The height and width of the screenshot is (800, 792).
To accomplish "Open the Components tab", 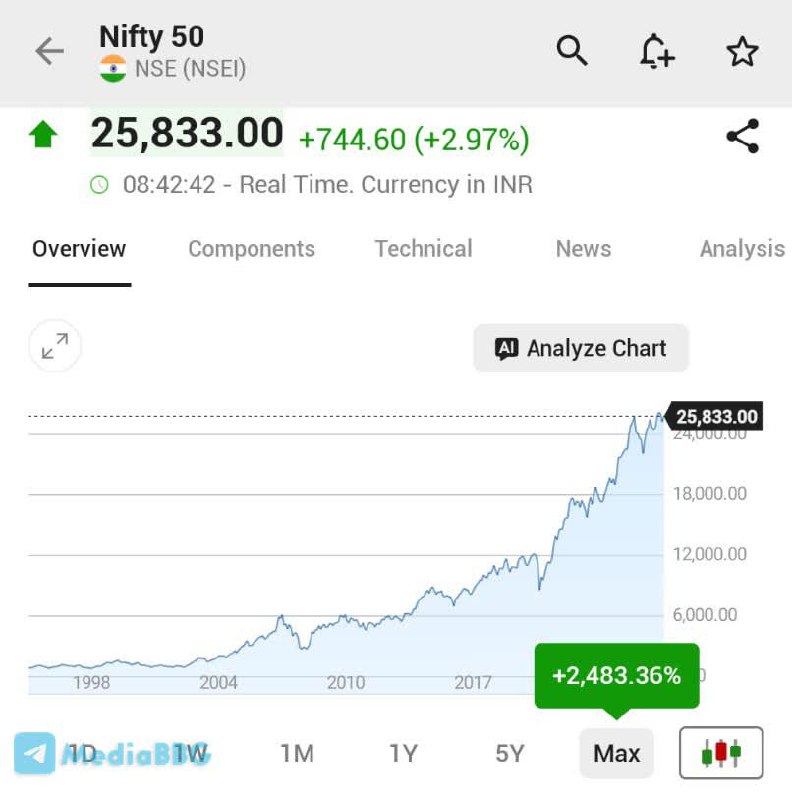I will [x=251, y=249].
